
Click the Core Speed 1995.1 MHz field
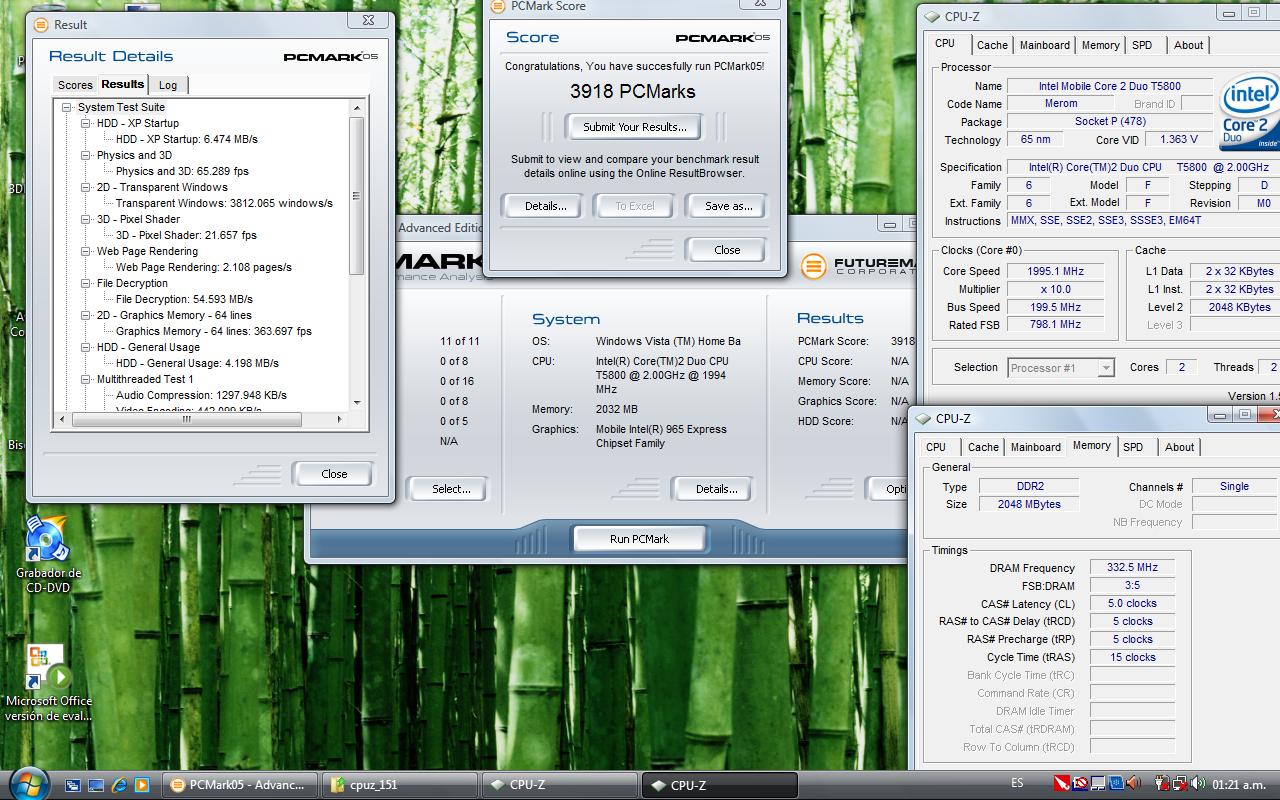tap(1054, 271)
